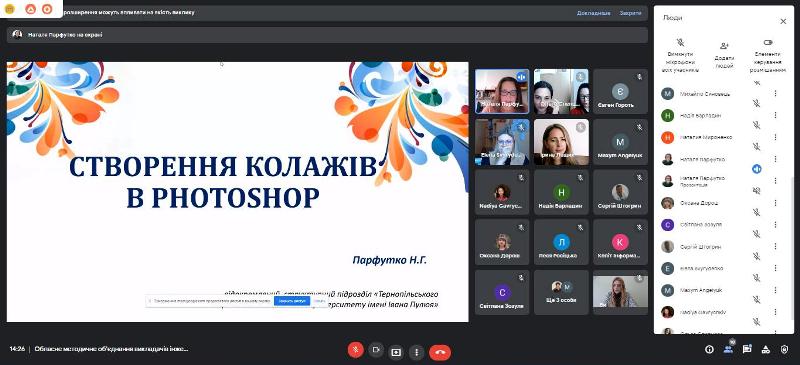Open more options for Maxym Андрюк in list
Image resolution: width=800 pixels, height=365 pixels.
776,290
